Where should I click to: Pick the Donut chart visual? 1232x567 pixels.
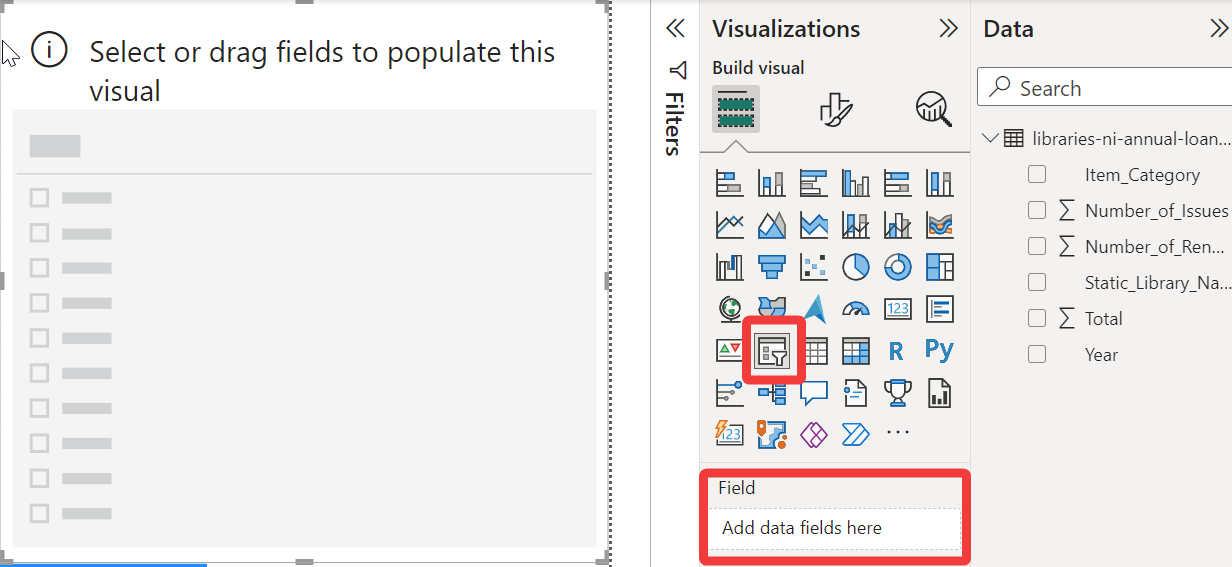(897, 267)
